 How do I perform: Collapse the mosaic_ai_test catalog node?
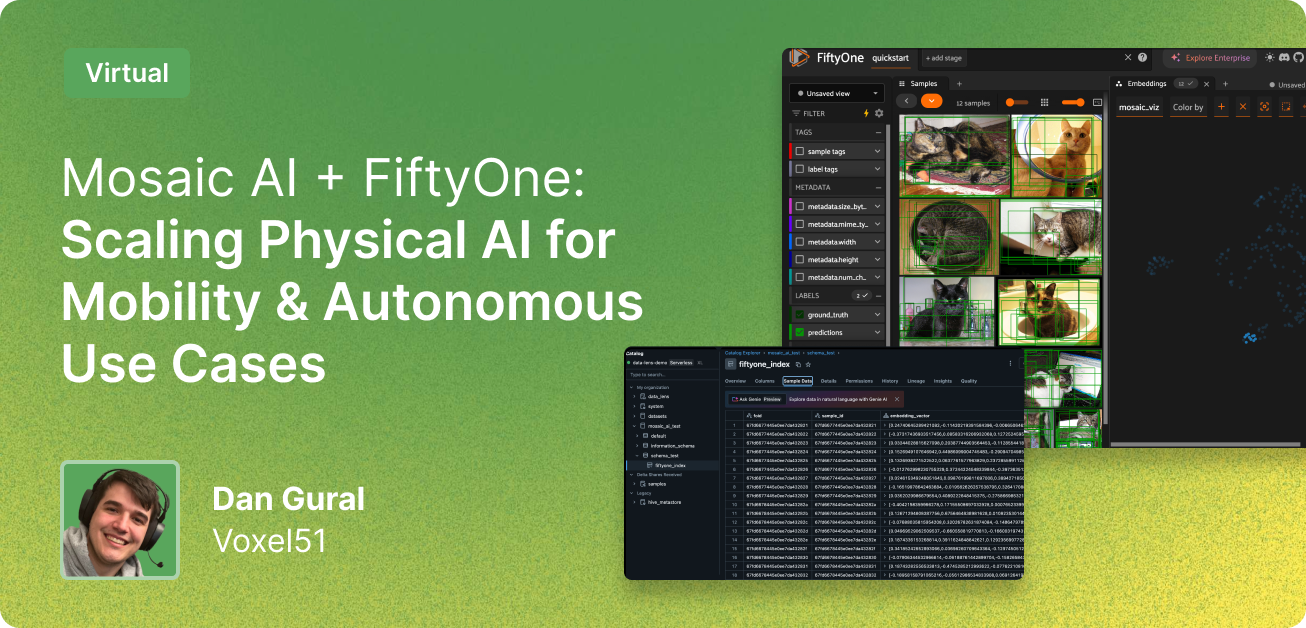[x=634, y=426]
